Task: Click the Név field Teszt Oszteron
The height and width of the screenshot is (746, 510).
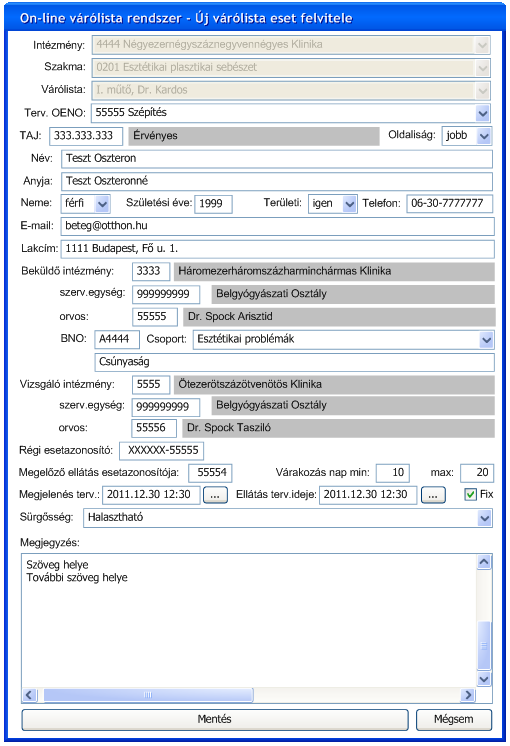Action: [x=277, y=159]
